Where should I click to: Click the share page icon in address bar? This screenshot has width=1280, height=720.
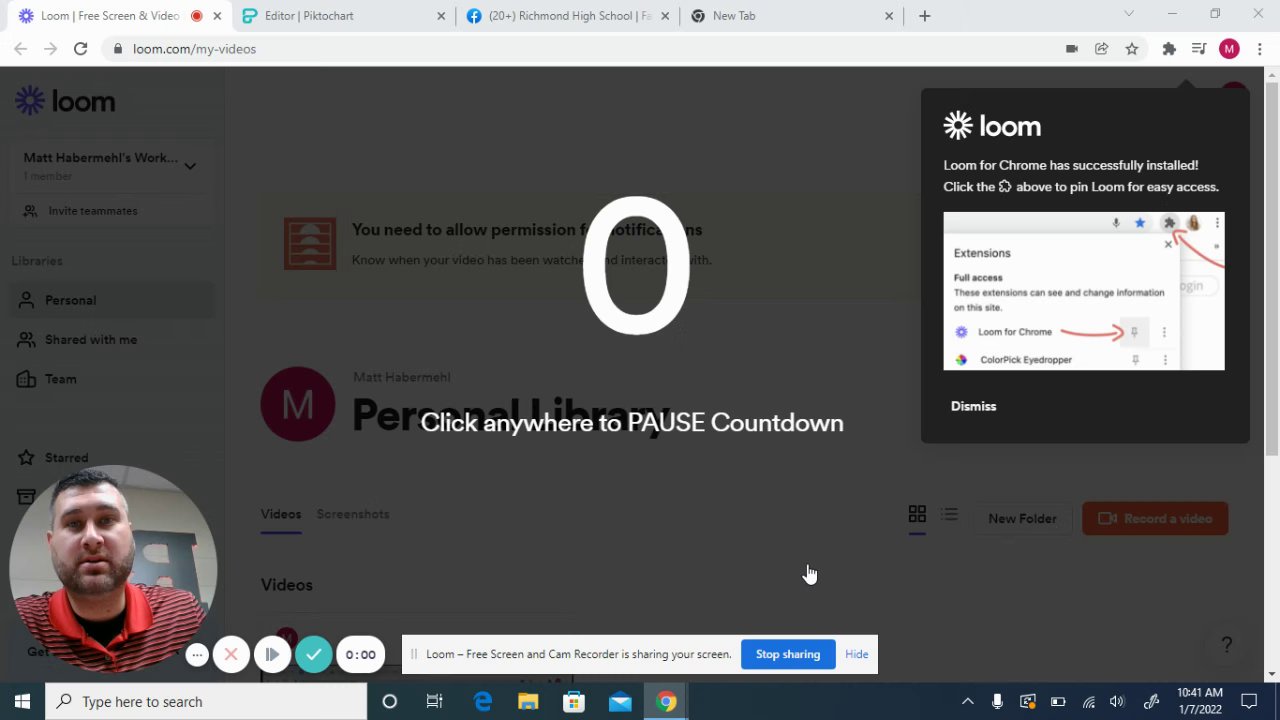1101,48
